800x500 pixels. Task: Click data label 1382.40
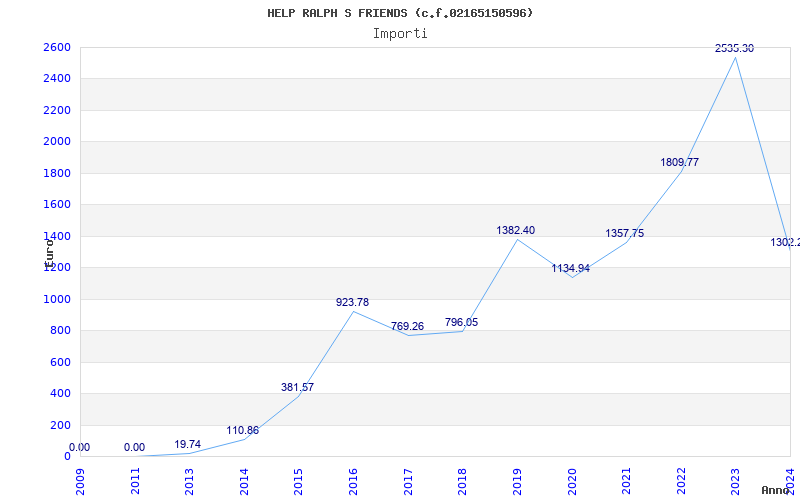[x=516, y=230]
